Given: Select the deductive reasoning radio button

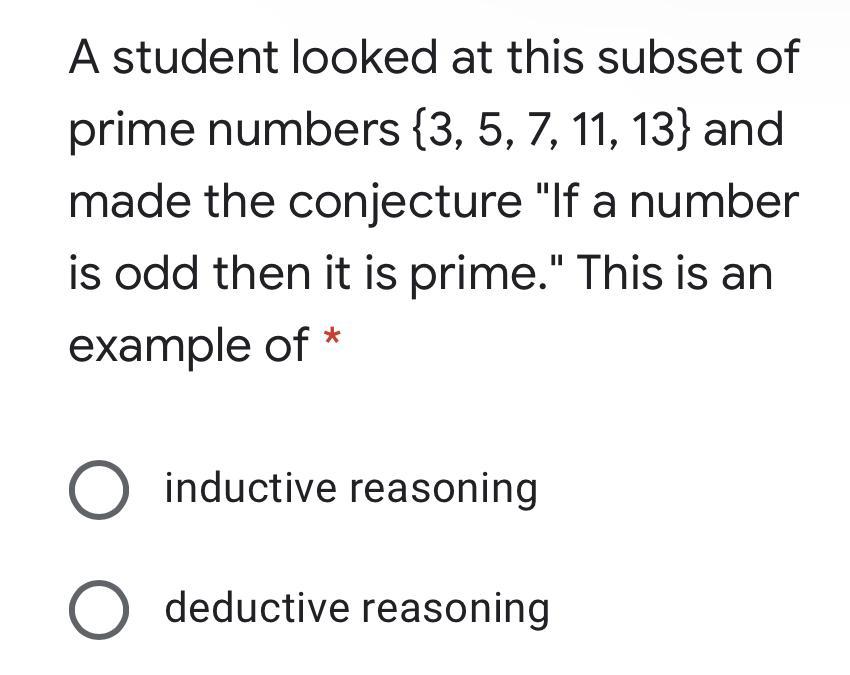Looking at the screenshot, I should (x=98, y=609).
